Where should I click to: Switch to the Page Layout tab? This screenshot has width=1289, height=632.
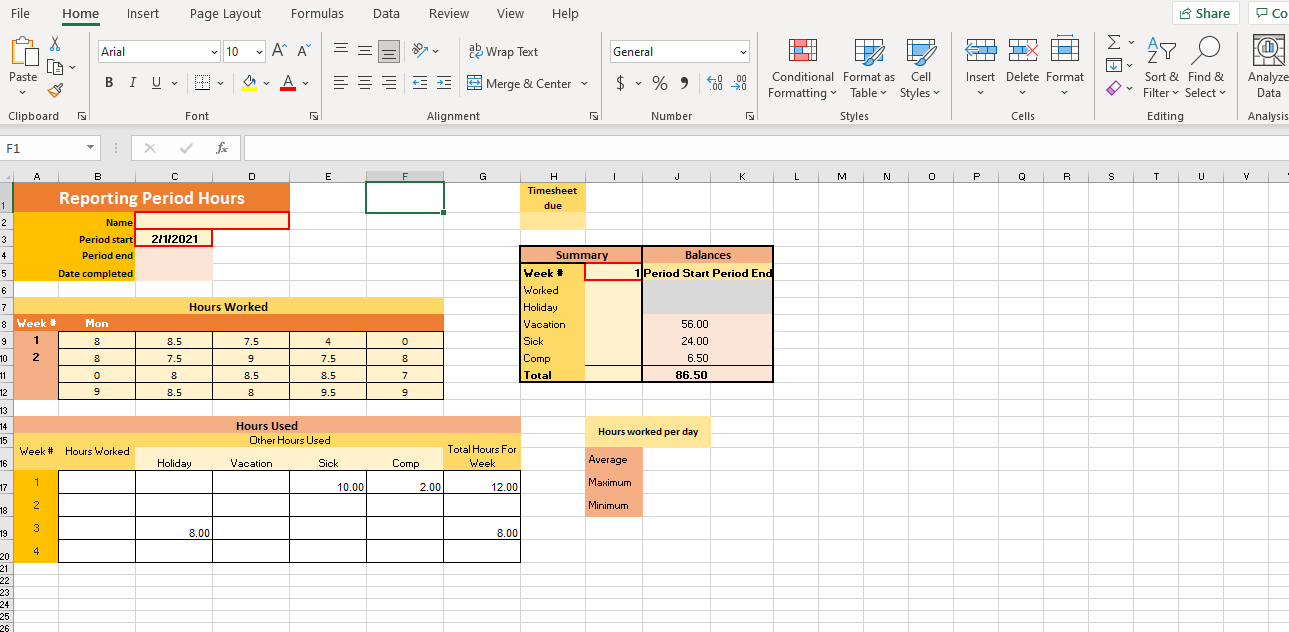[225, 13]
